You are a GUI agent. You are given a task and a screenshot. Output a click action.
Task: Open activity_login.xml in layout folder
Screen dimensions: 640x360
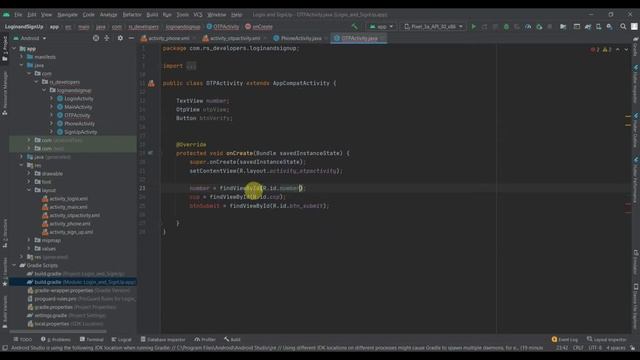68,199
